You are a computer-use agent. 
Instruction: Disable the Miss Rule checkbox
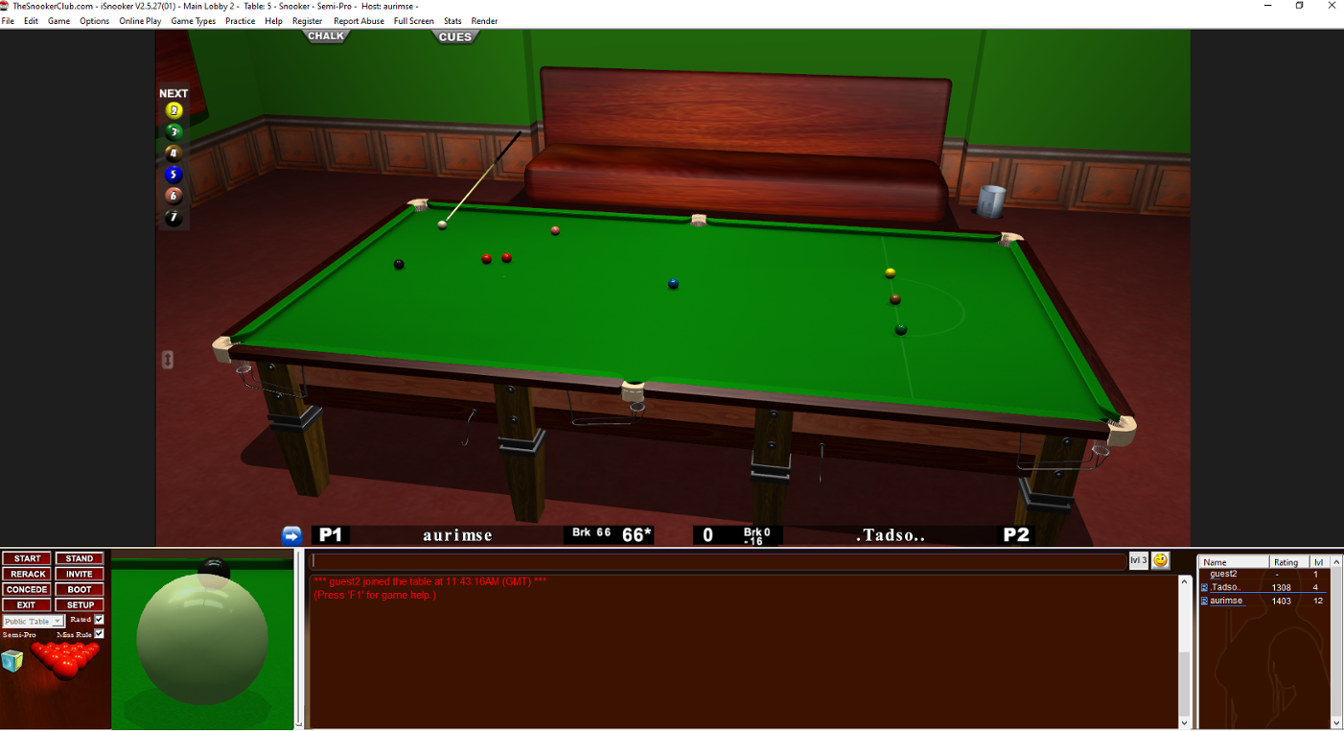click(97, 632)
